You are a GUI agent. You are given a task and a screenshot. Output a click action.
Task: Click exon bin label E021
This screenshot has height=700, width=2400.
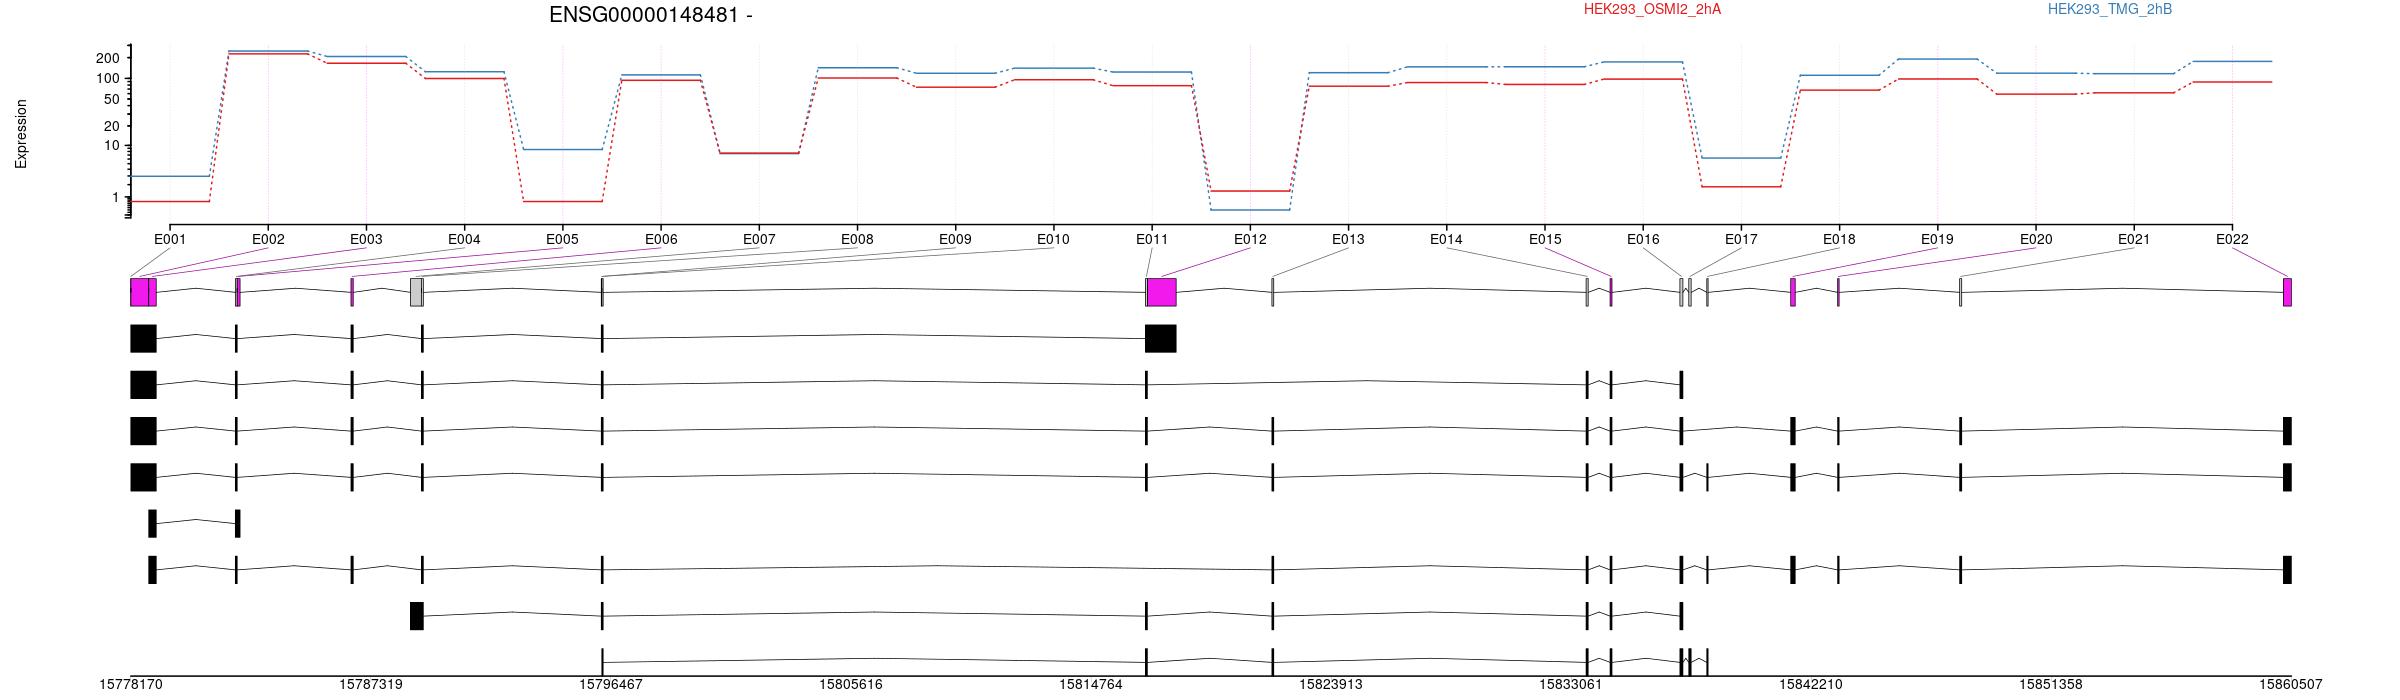coord(2134,239)
